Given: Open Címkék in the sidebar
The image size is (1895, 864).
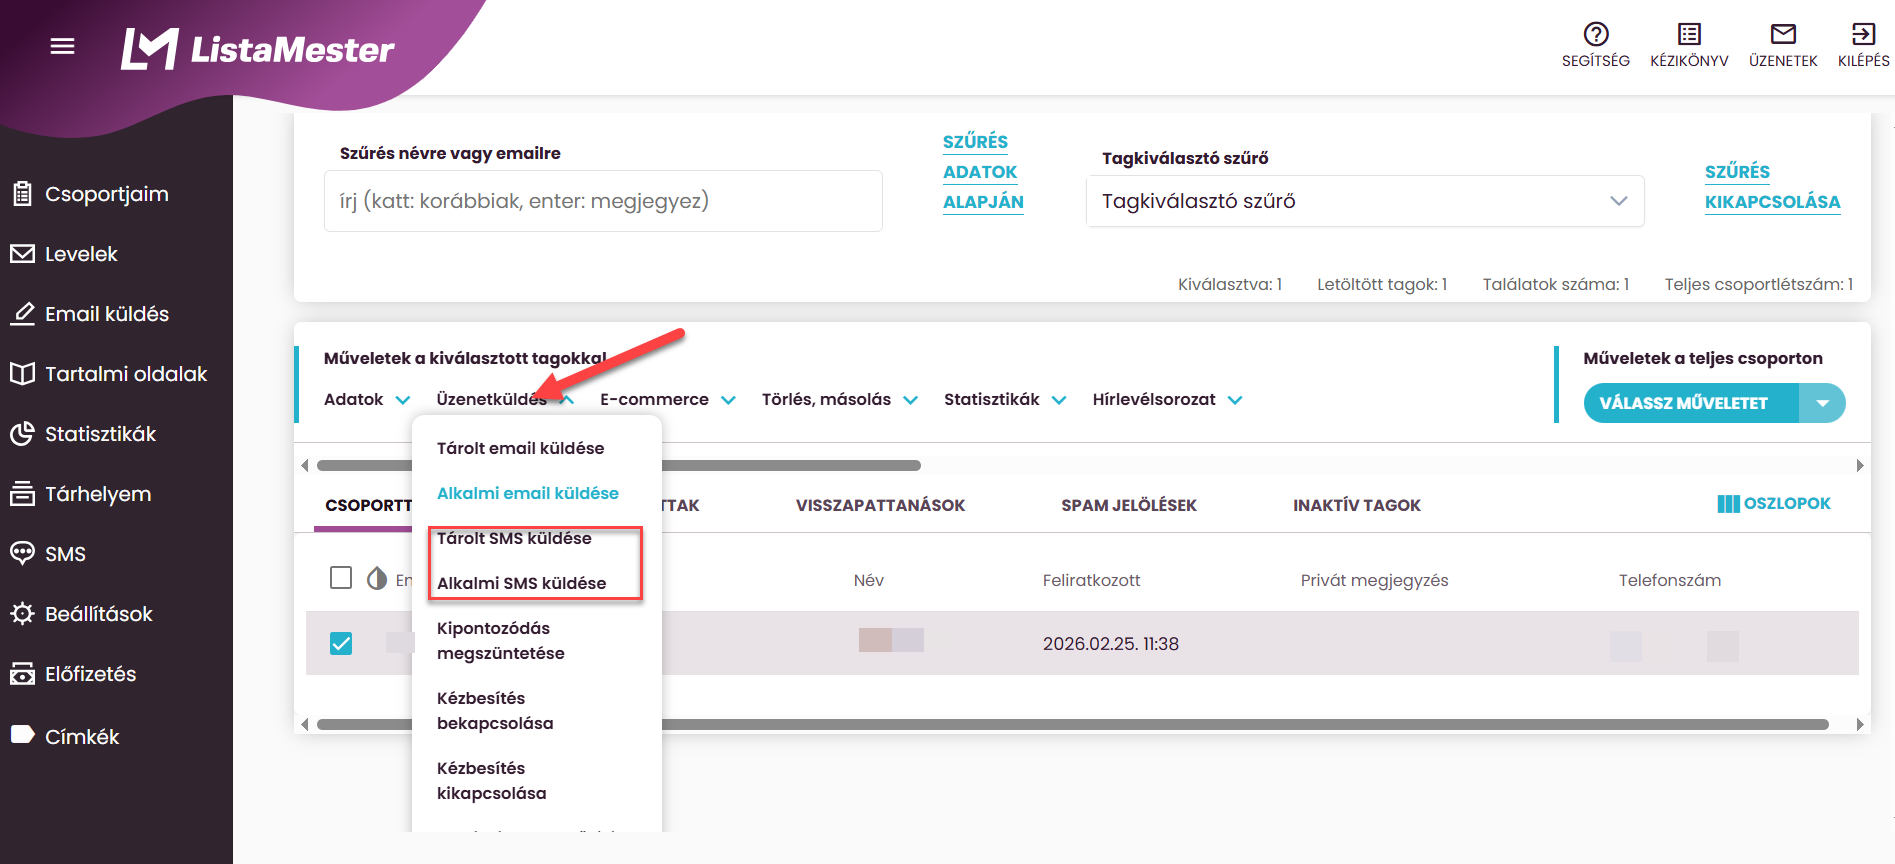Looking at the screenshot, I should click(65, 736).
